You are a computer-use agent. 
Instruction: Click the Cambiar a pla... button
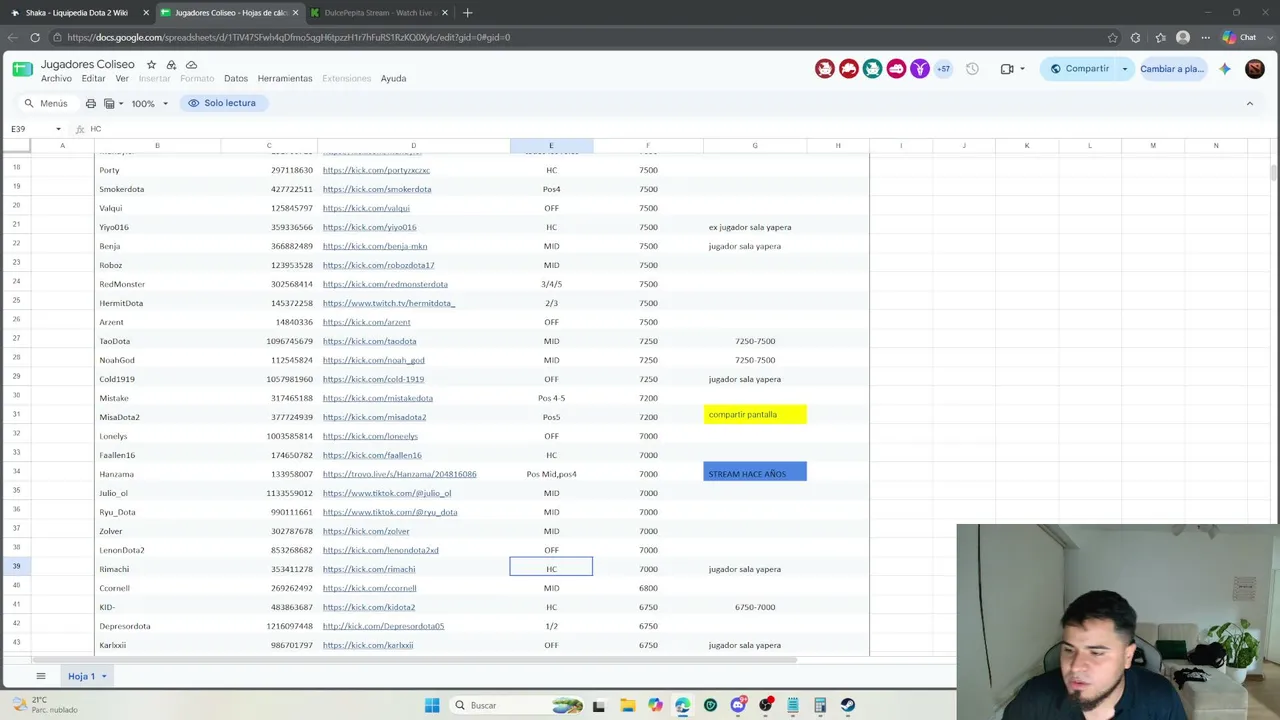[1172, 69]
